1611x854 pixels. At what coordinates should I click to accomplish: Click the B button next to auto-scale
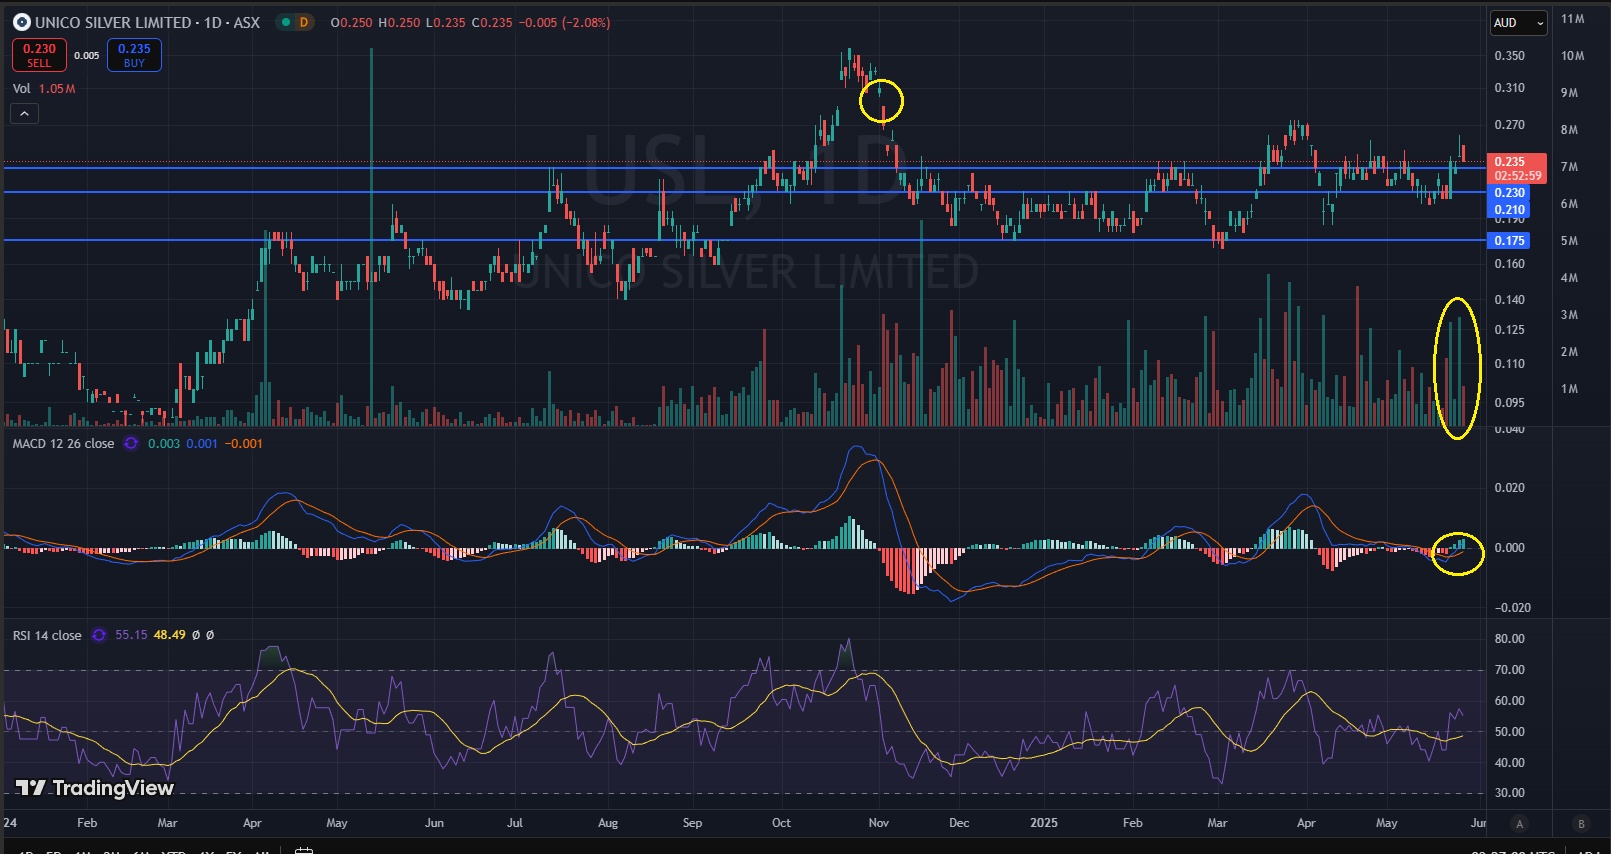pos(1581,824)
